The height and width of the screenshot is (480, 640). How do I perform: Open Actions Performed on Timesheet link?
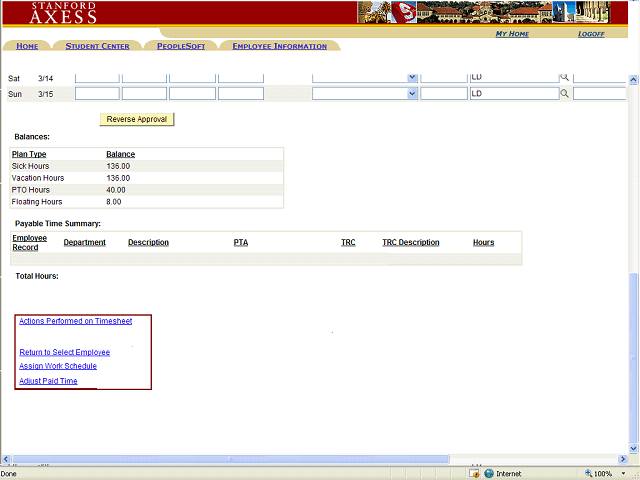75,321
